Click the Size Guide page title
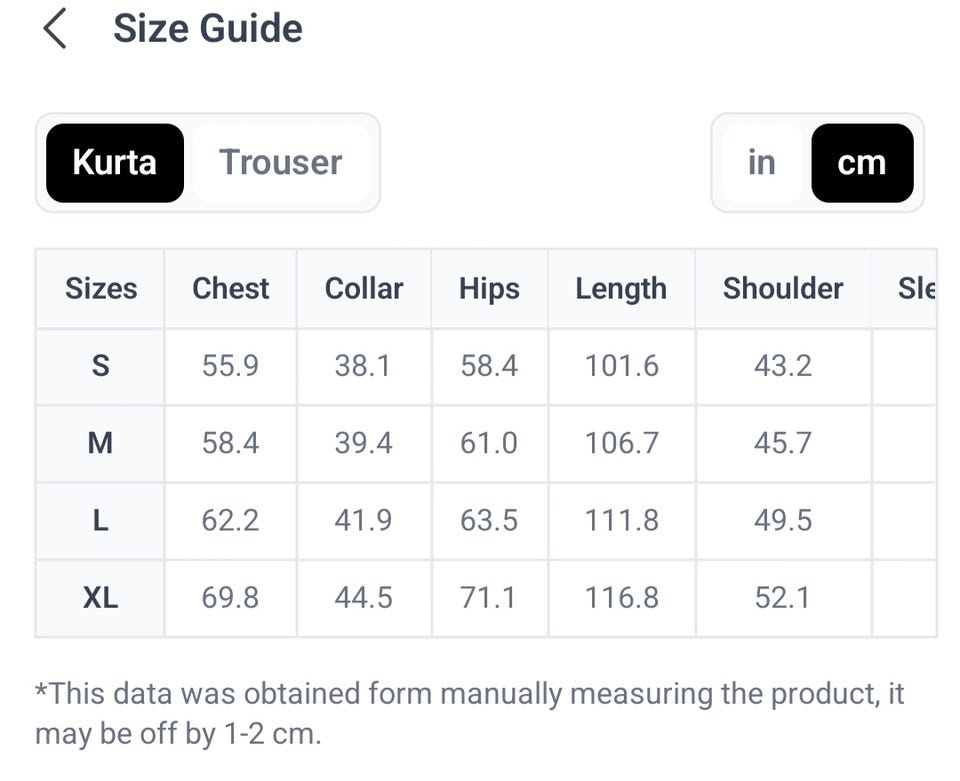960x781 pixels. click(208, 29)
